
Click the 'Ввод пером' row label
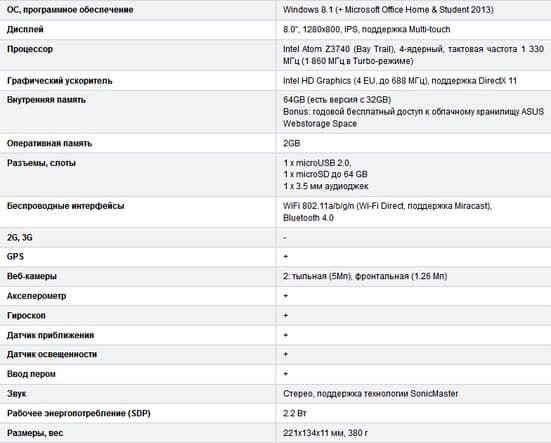[31, 374]
